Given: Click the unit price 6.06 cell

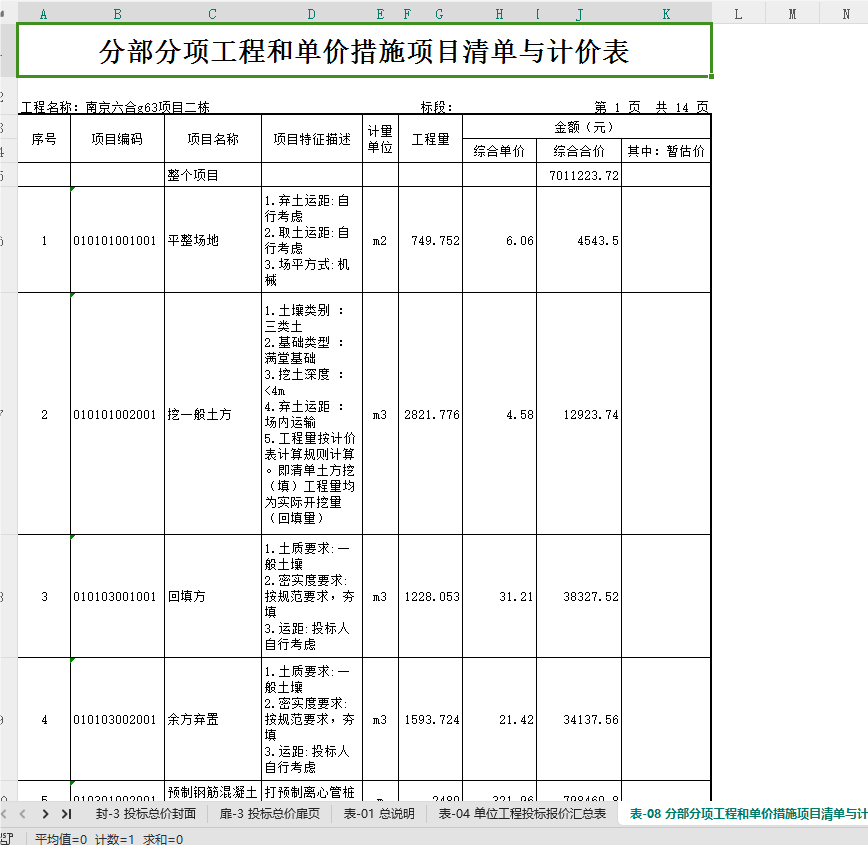Looking at the screenshot, I should pyautogui.click(x=499, y=240).
